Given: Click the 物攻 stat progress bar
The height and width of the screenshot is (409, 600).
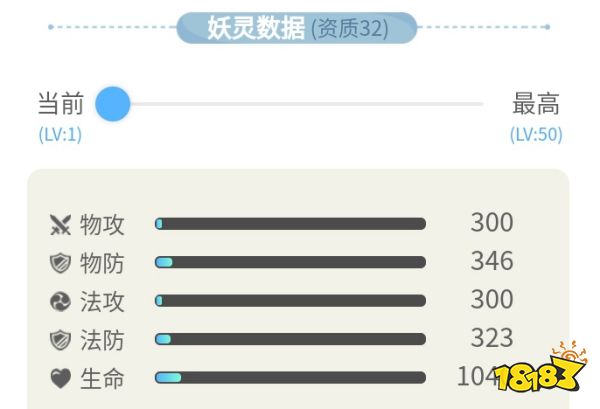Looking at the screenshot, I should point(290,224).
